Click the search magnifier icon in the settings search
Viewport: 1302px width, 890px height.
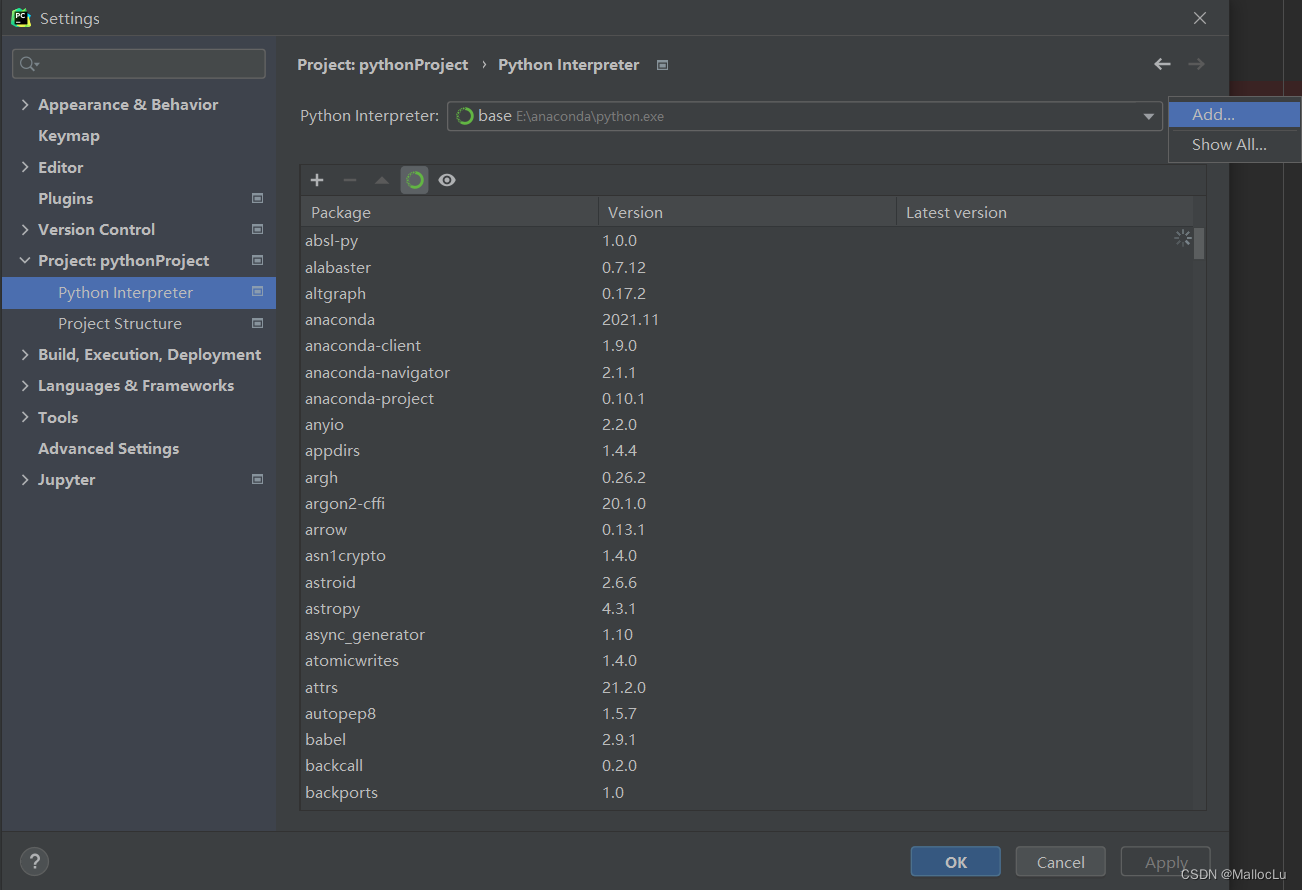click(28, 64)
